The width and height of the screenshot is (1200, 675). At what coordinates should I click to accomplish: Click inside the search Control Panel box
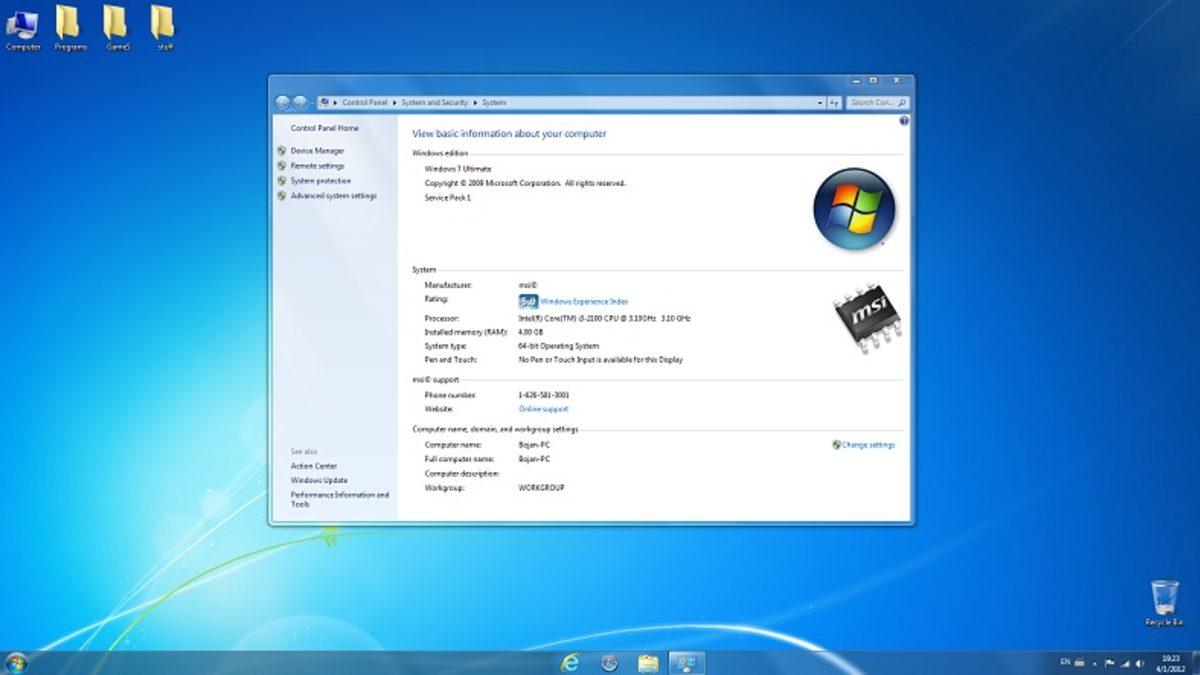point(877,102)
